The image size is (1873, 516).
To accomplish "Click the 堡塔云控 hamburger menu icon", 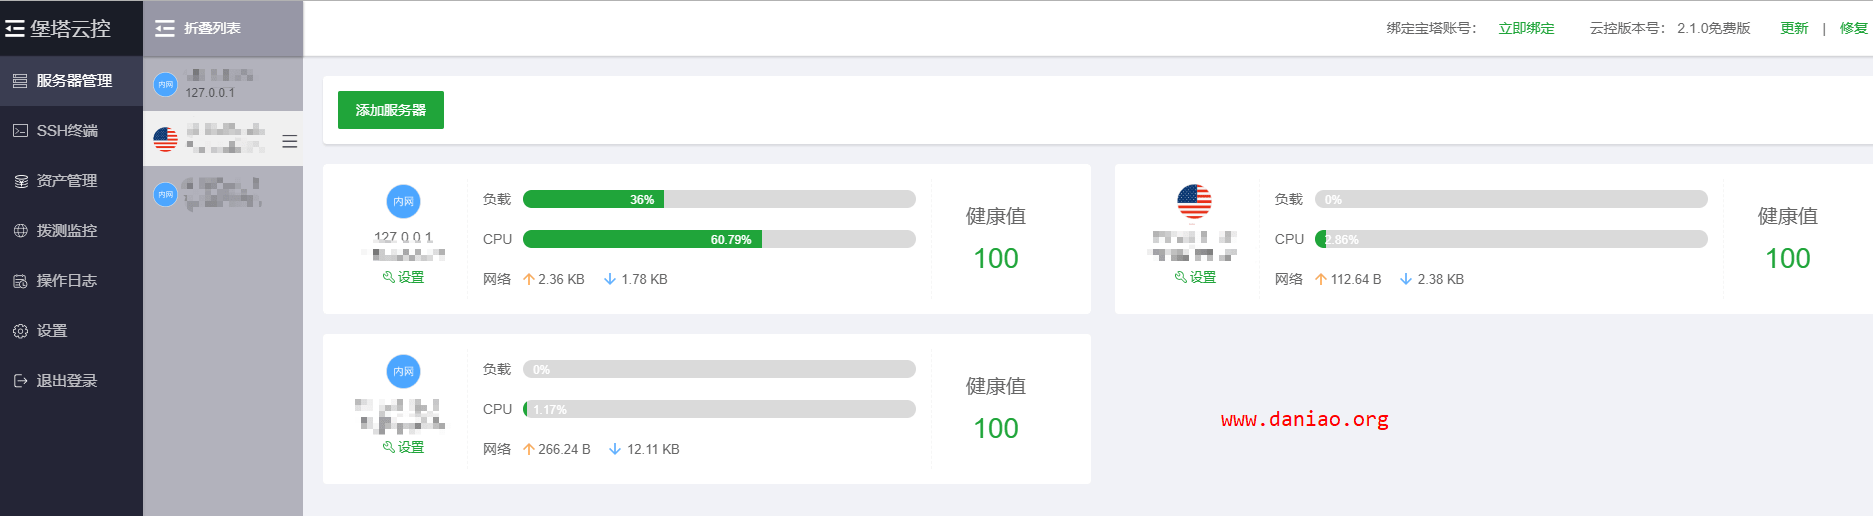I will pos(15,29).
